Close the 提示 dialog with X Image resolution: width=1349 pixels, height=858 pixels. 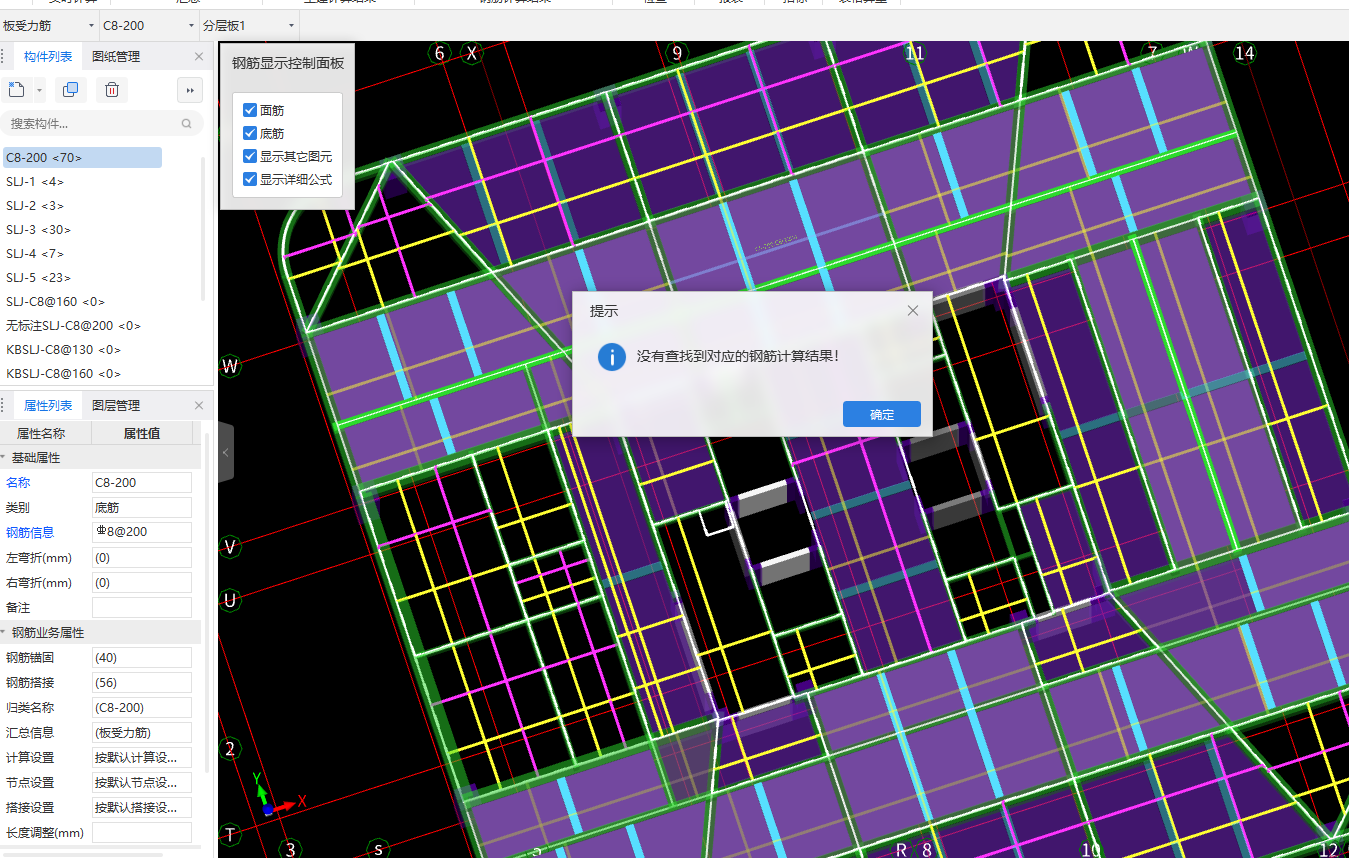912,311
